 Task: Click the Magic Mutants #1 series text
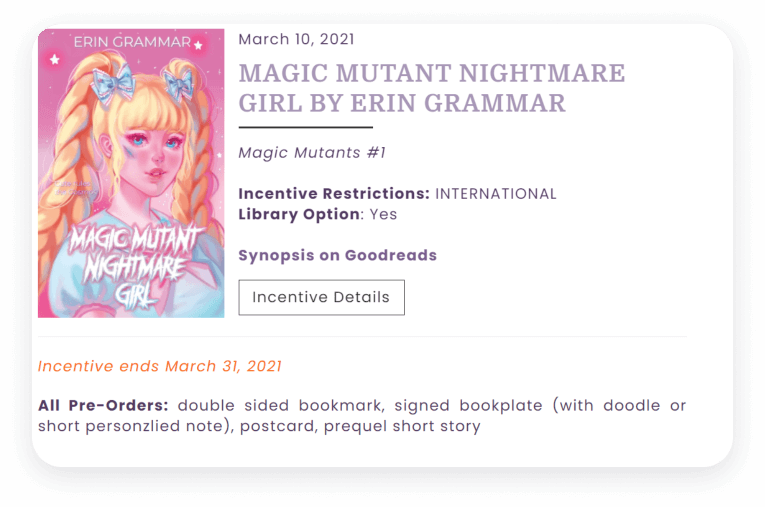311,153
